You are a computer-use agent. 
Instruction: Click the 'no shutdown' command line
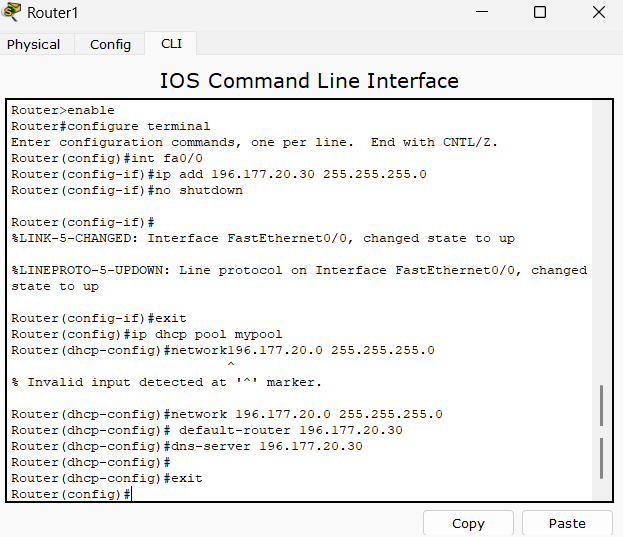(127, 190)
